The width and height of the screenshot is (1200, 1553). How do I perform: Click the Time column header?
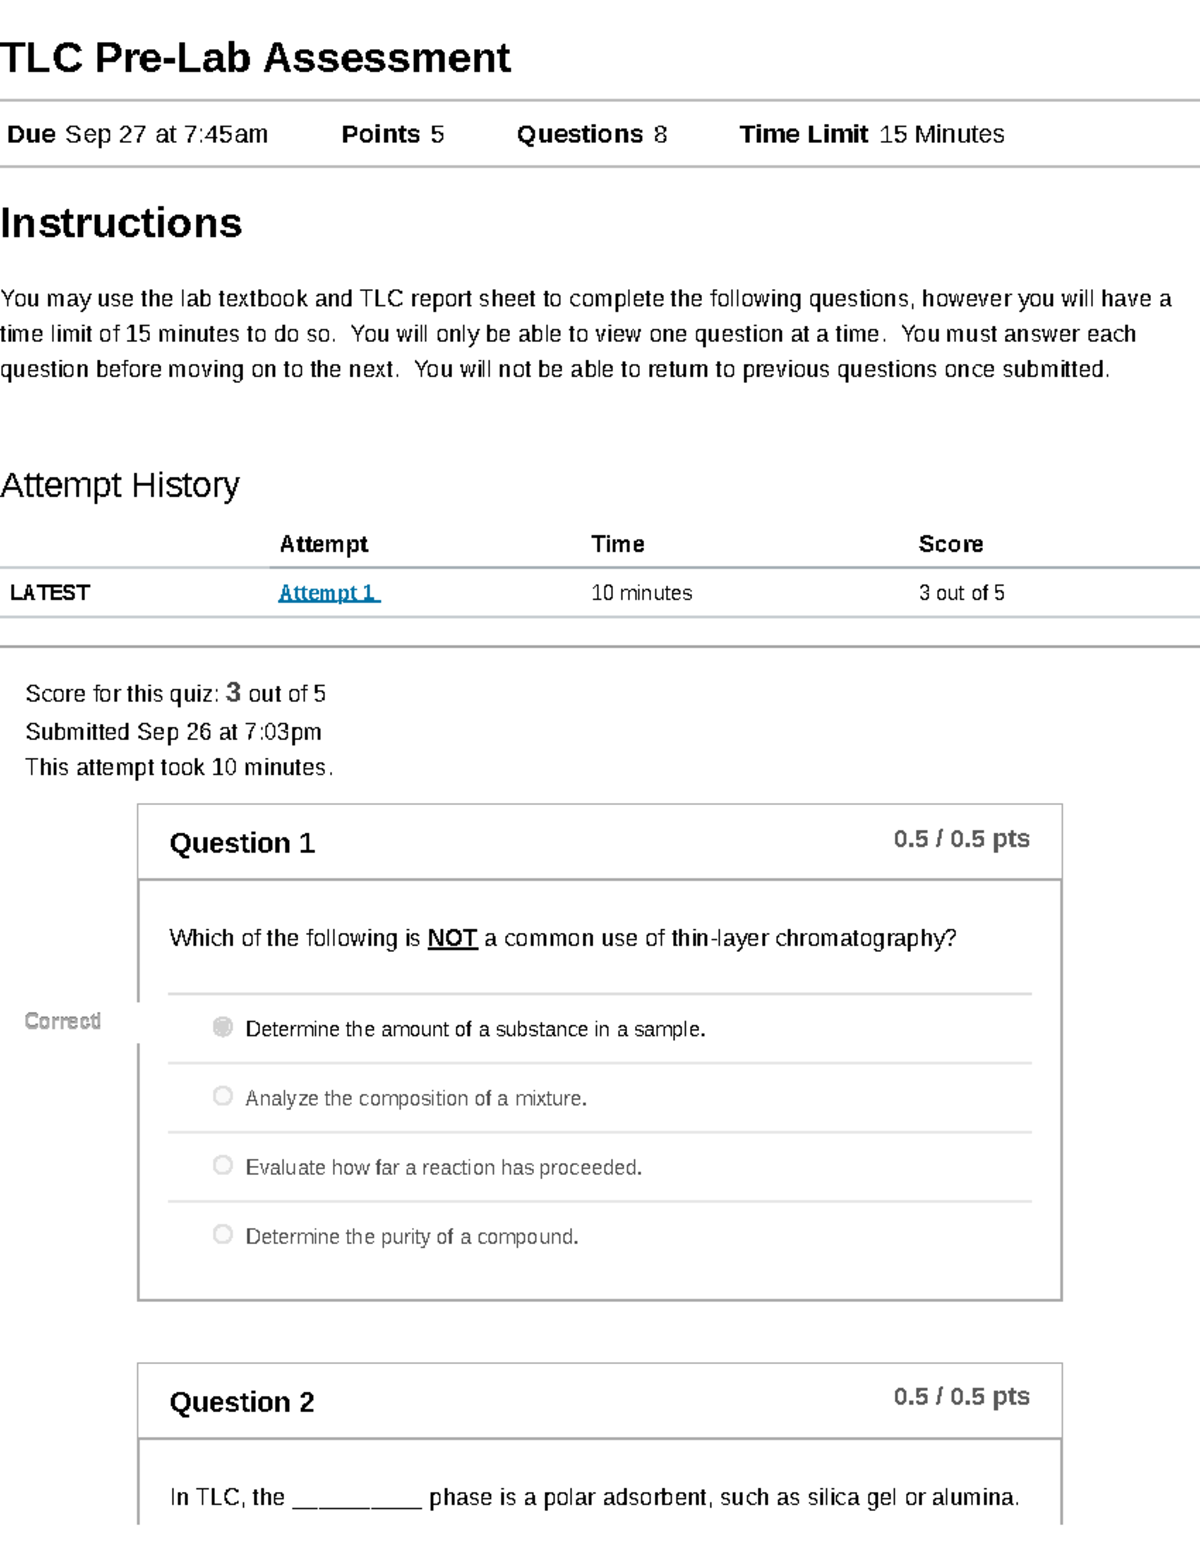pos(617,544)
